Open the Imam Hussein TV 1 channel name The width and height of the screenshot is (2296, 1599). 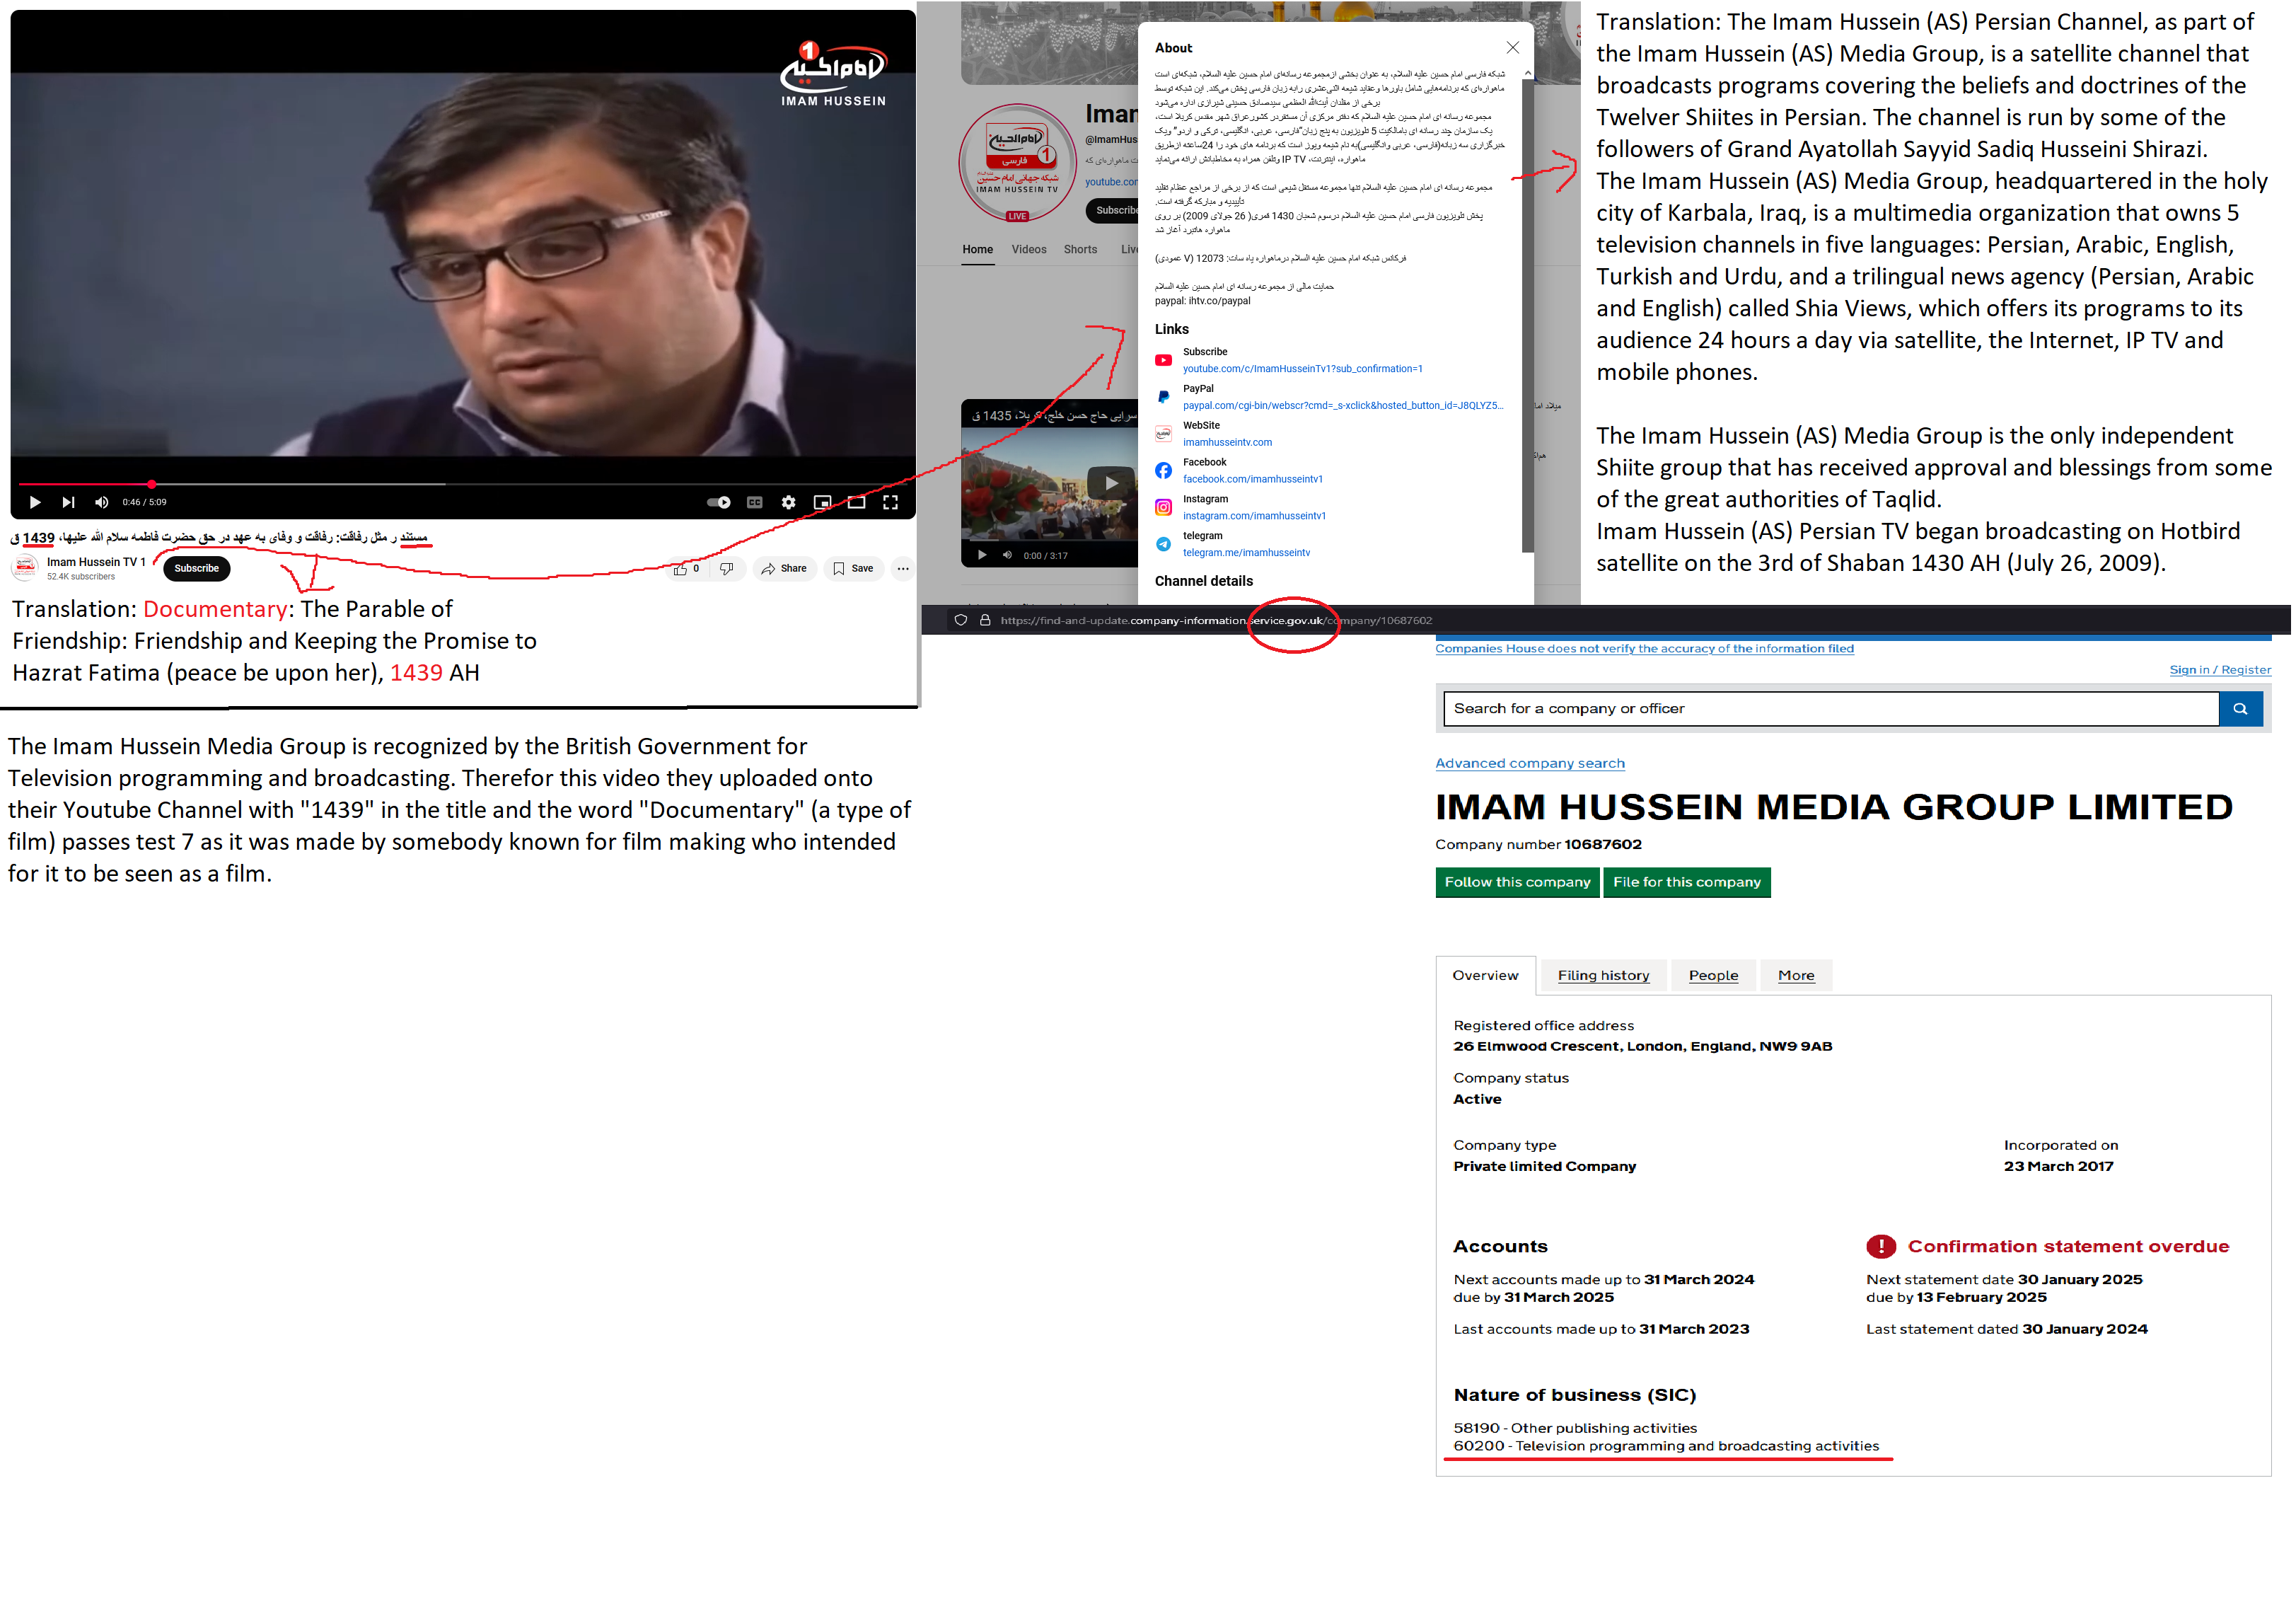tap(96, 562)
